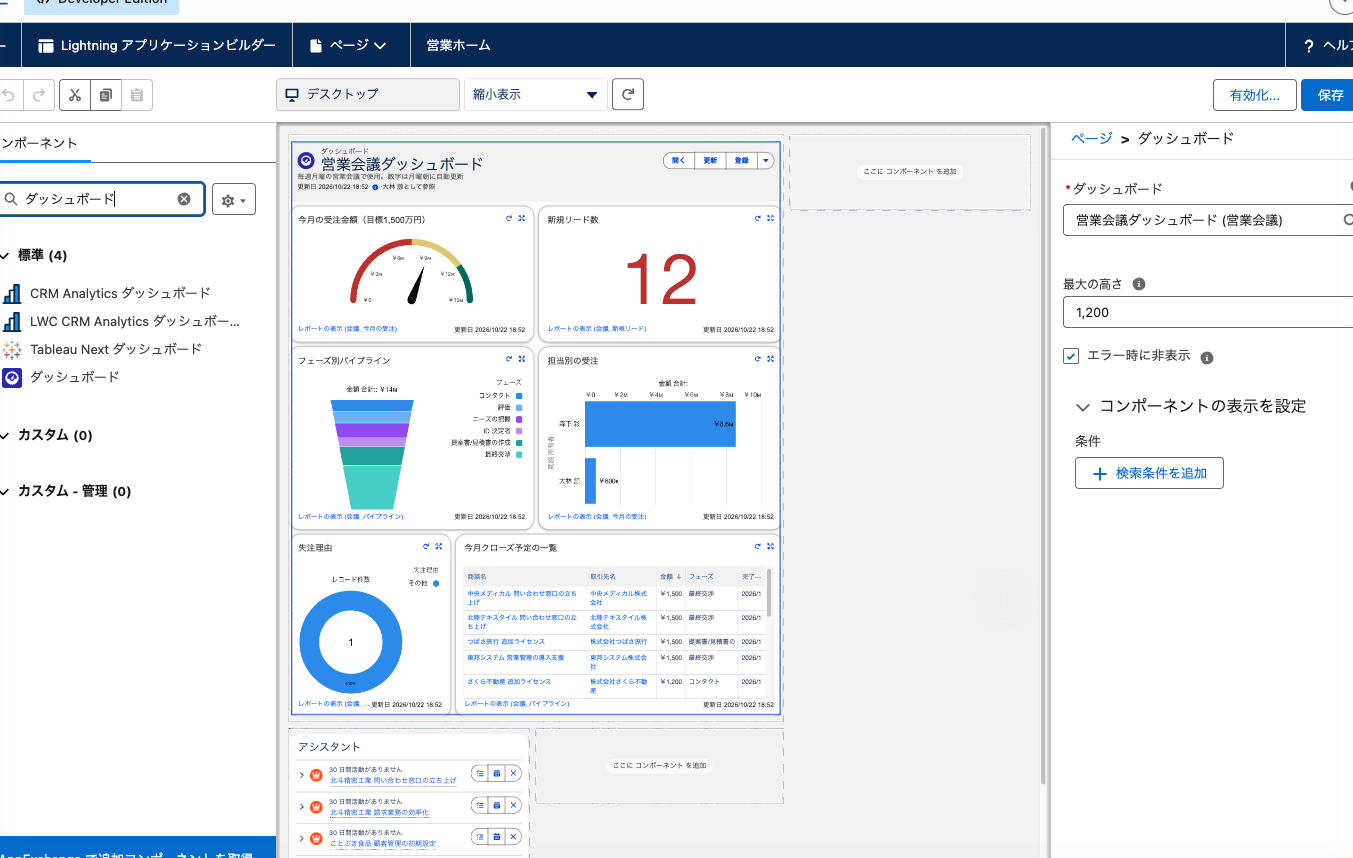Click the 保存 save button
Viewport: 1353px width, 858px height.
pyautogui.click(x=1328, y=95)
